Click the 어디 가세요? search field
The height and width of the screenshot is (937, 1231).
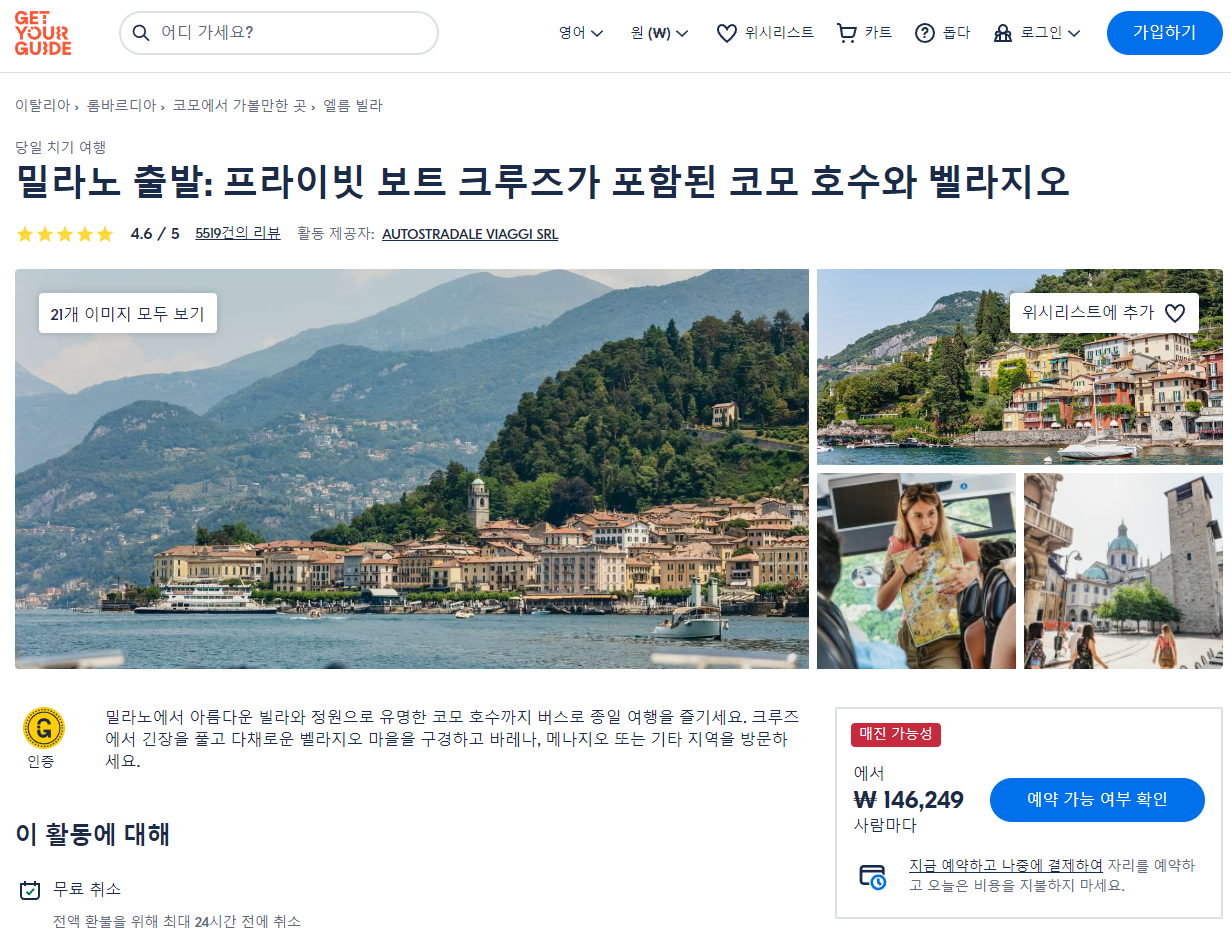(x=279, y=33)
